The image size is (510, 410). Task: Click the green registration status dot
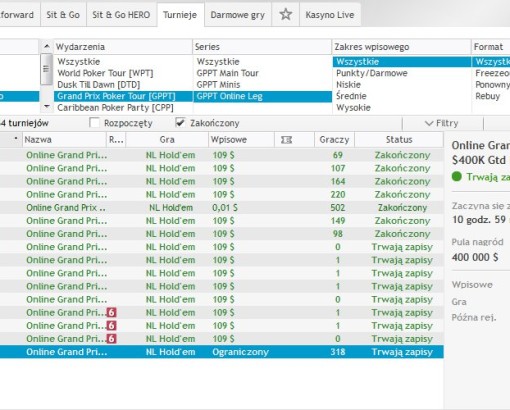click(456, 176)
